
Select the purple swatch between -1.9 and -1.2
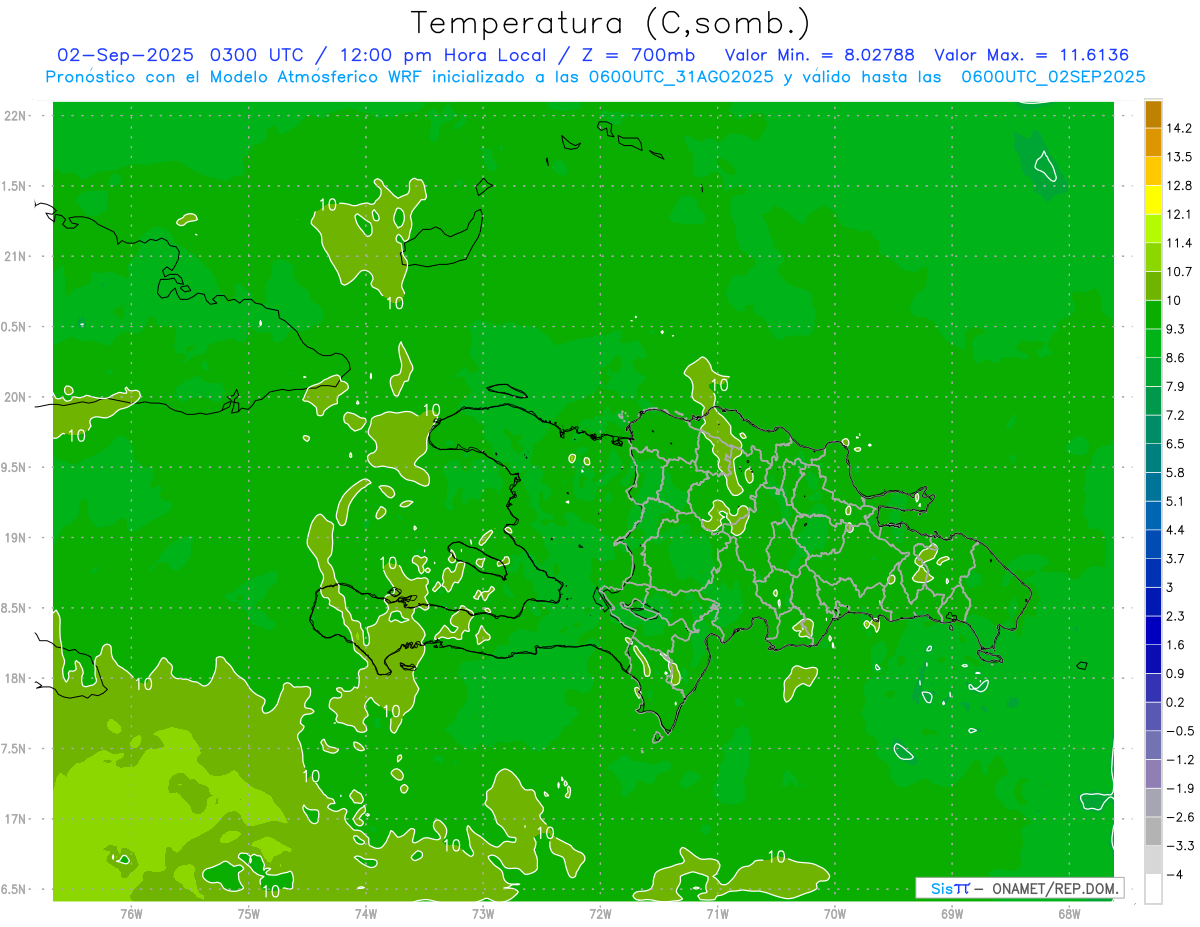pos(1153,774)
